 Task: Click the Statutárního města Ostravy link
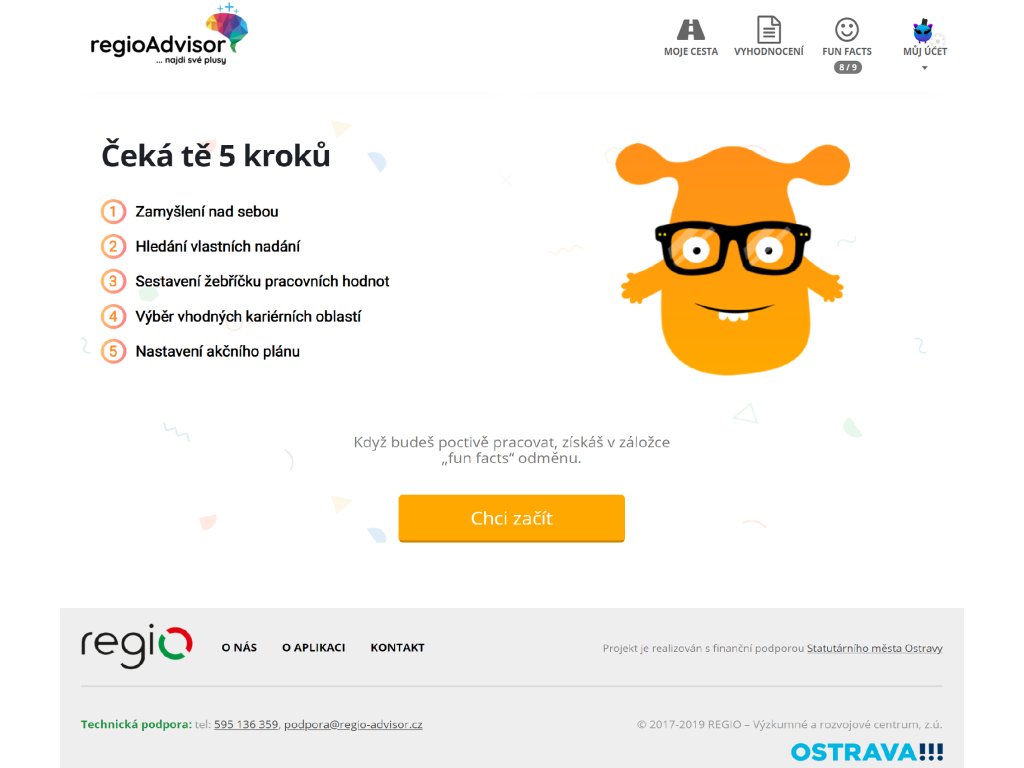[x=874, y=648]
